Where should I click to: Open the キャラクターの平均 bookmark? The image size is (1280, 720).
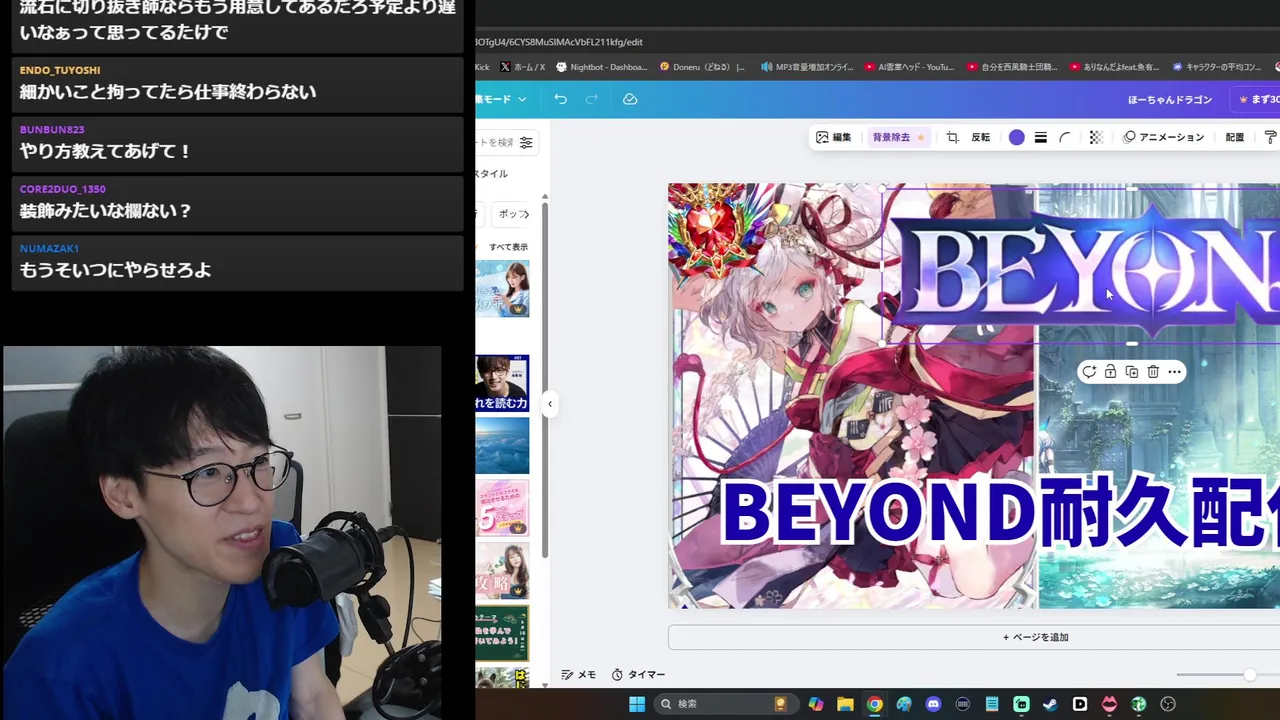click(x=1216, y=67)
